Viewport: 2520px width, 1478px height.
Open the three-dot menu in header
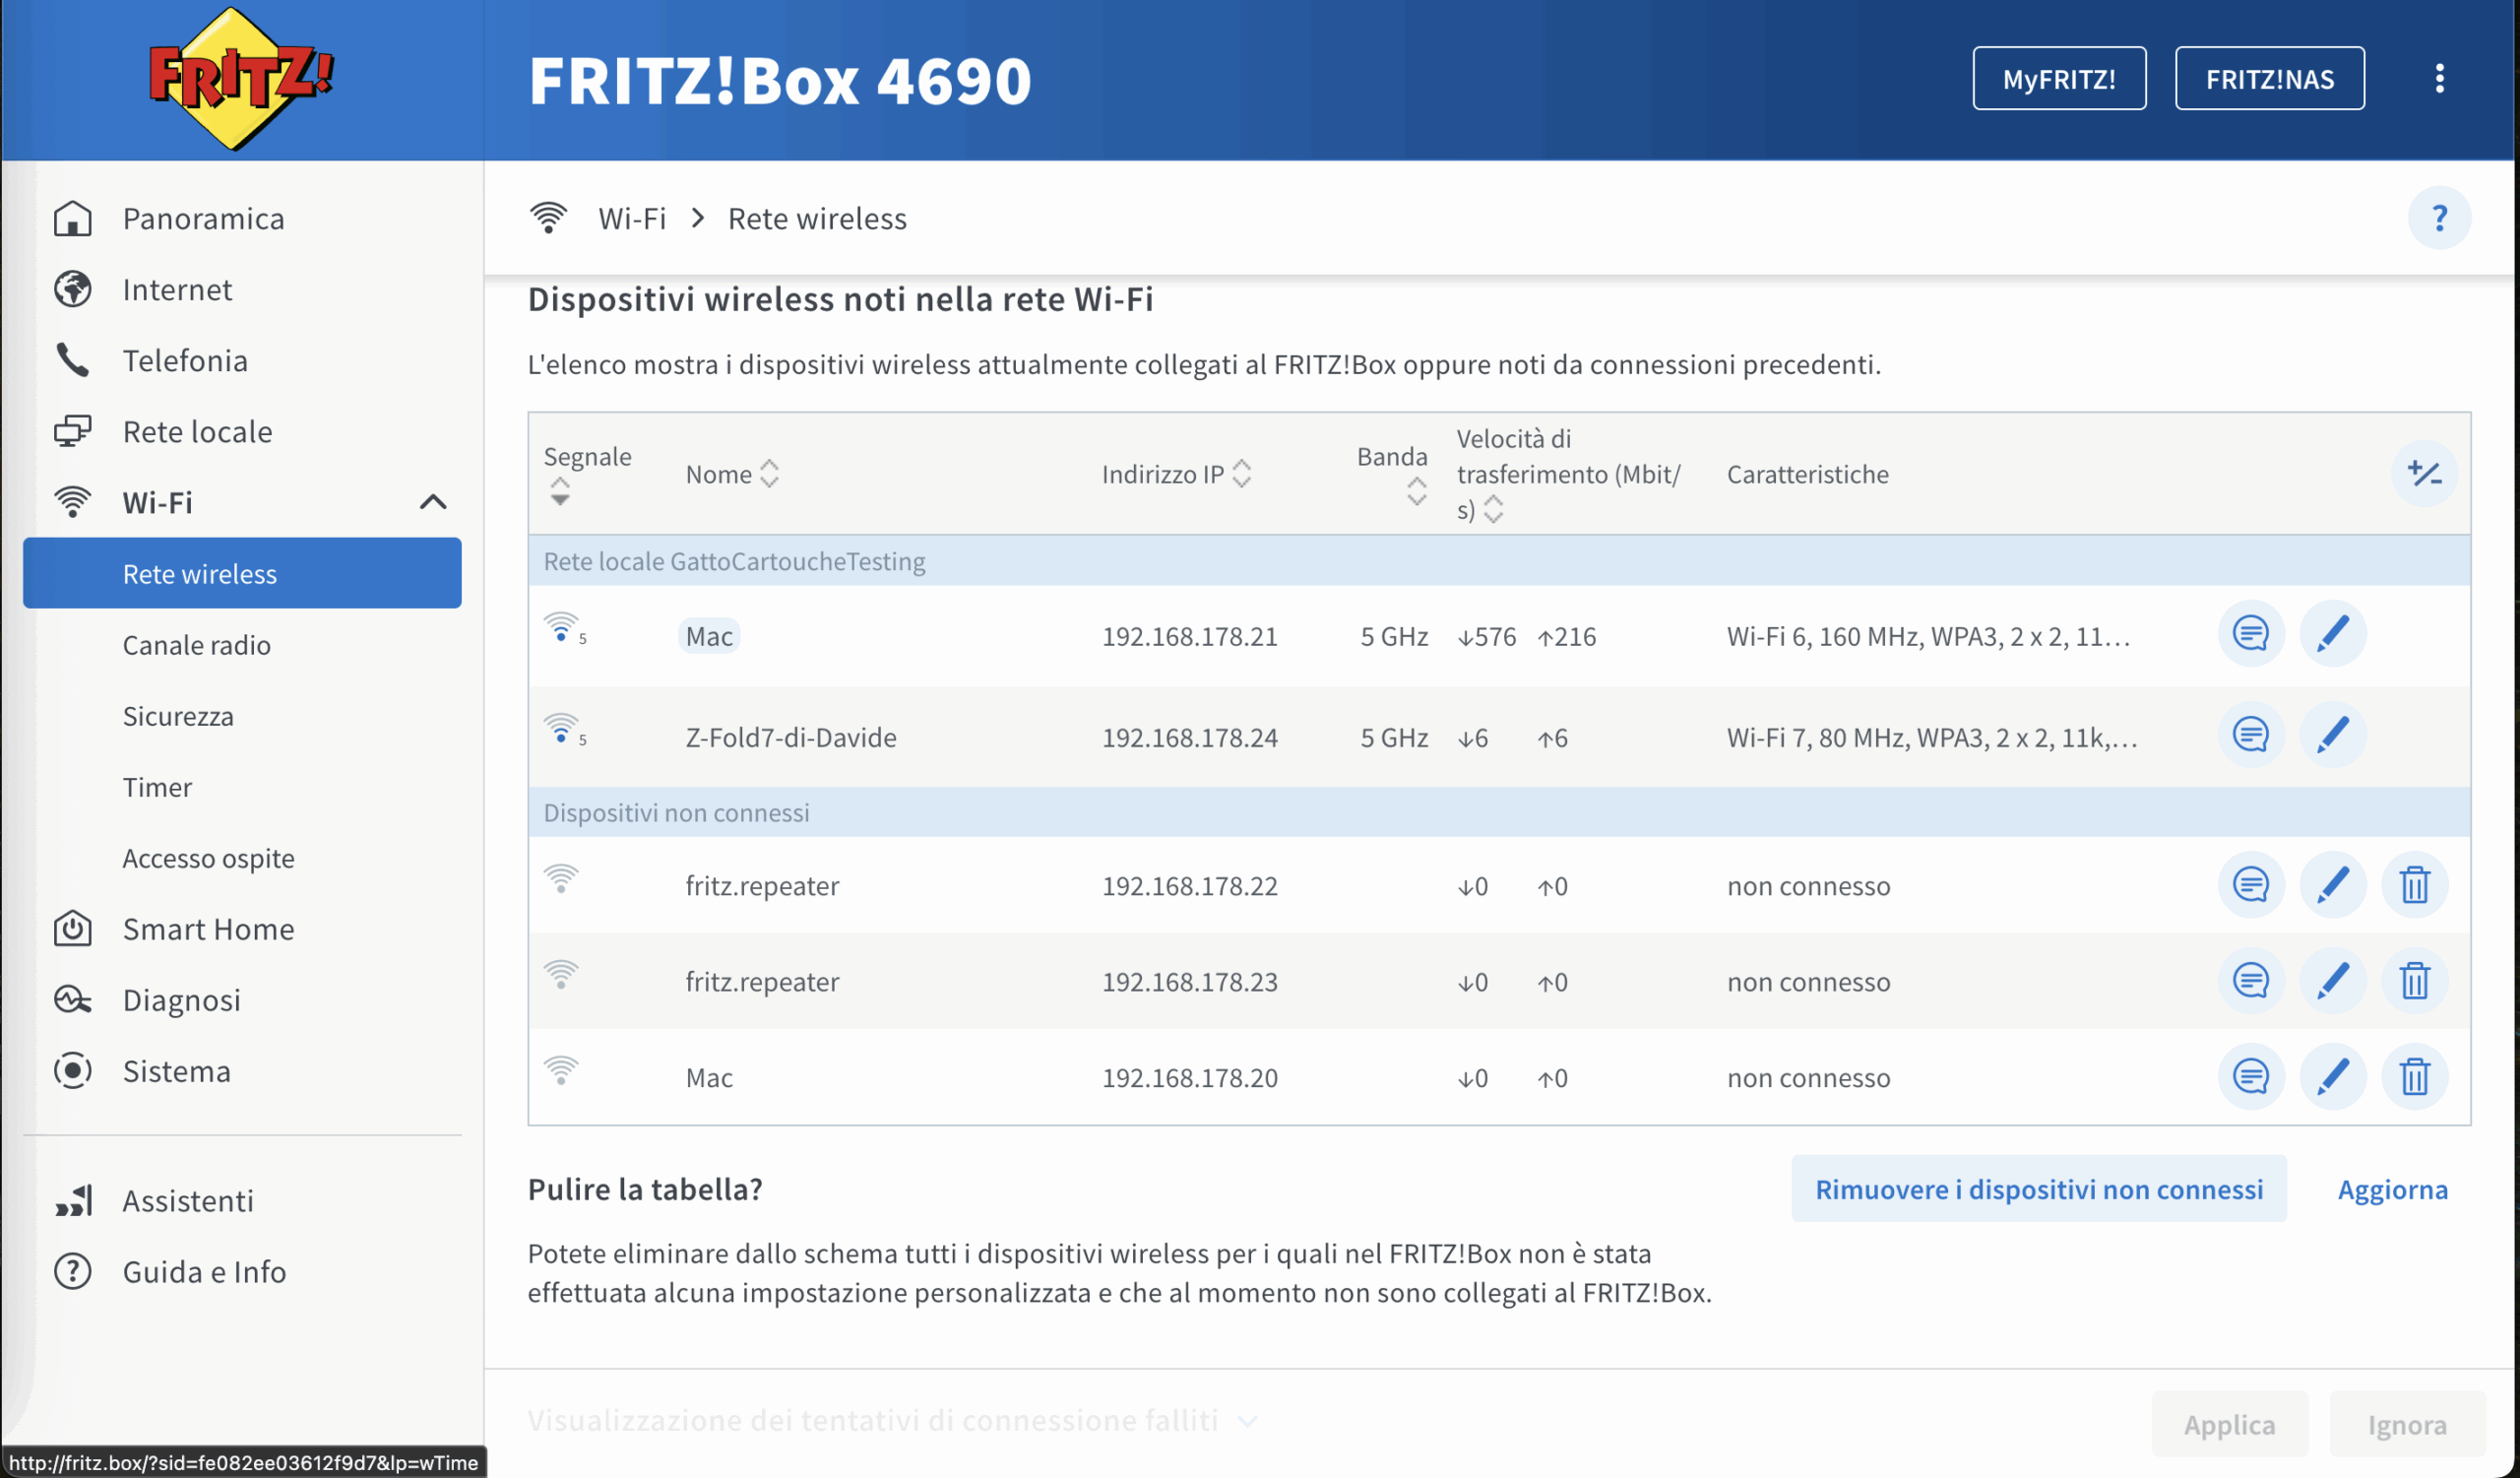[x=2439, y=78]
